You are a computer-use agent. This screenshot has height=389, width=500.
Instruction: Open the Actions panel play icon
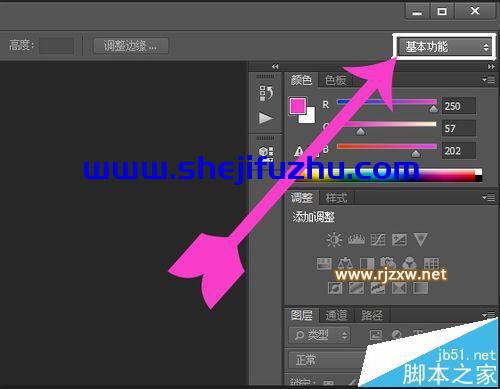266,118
